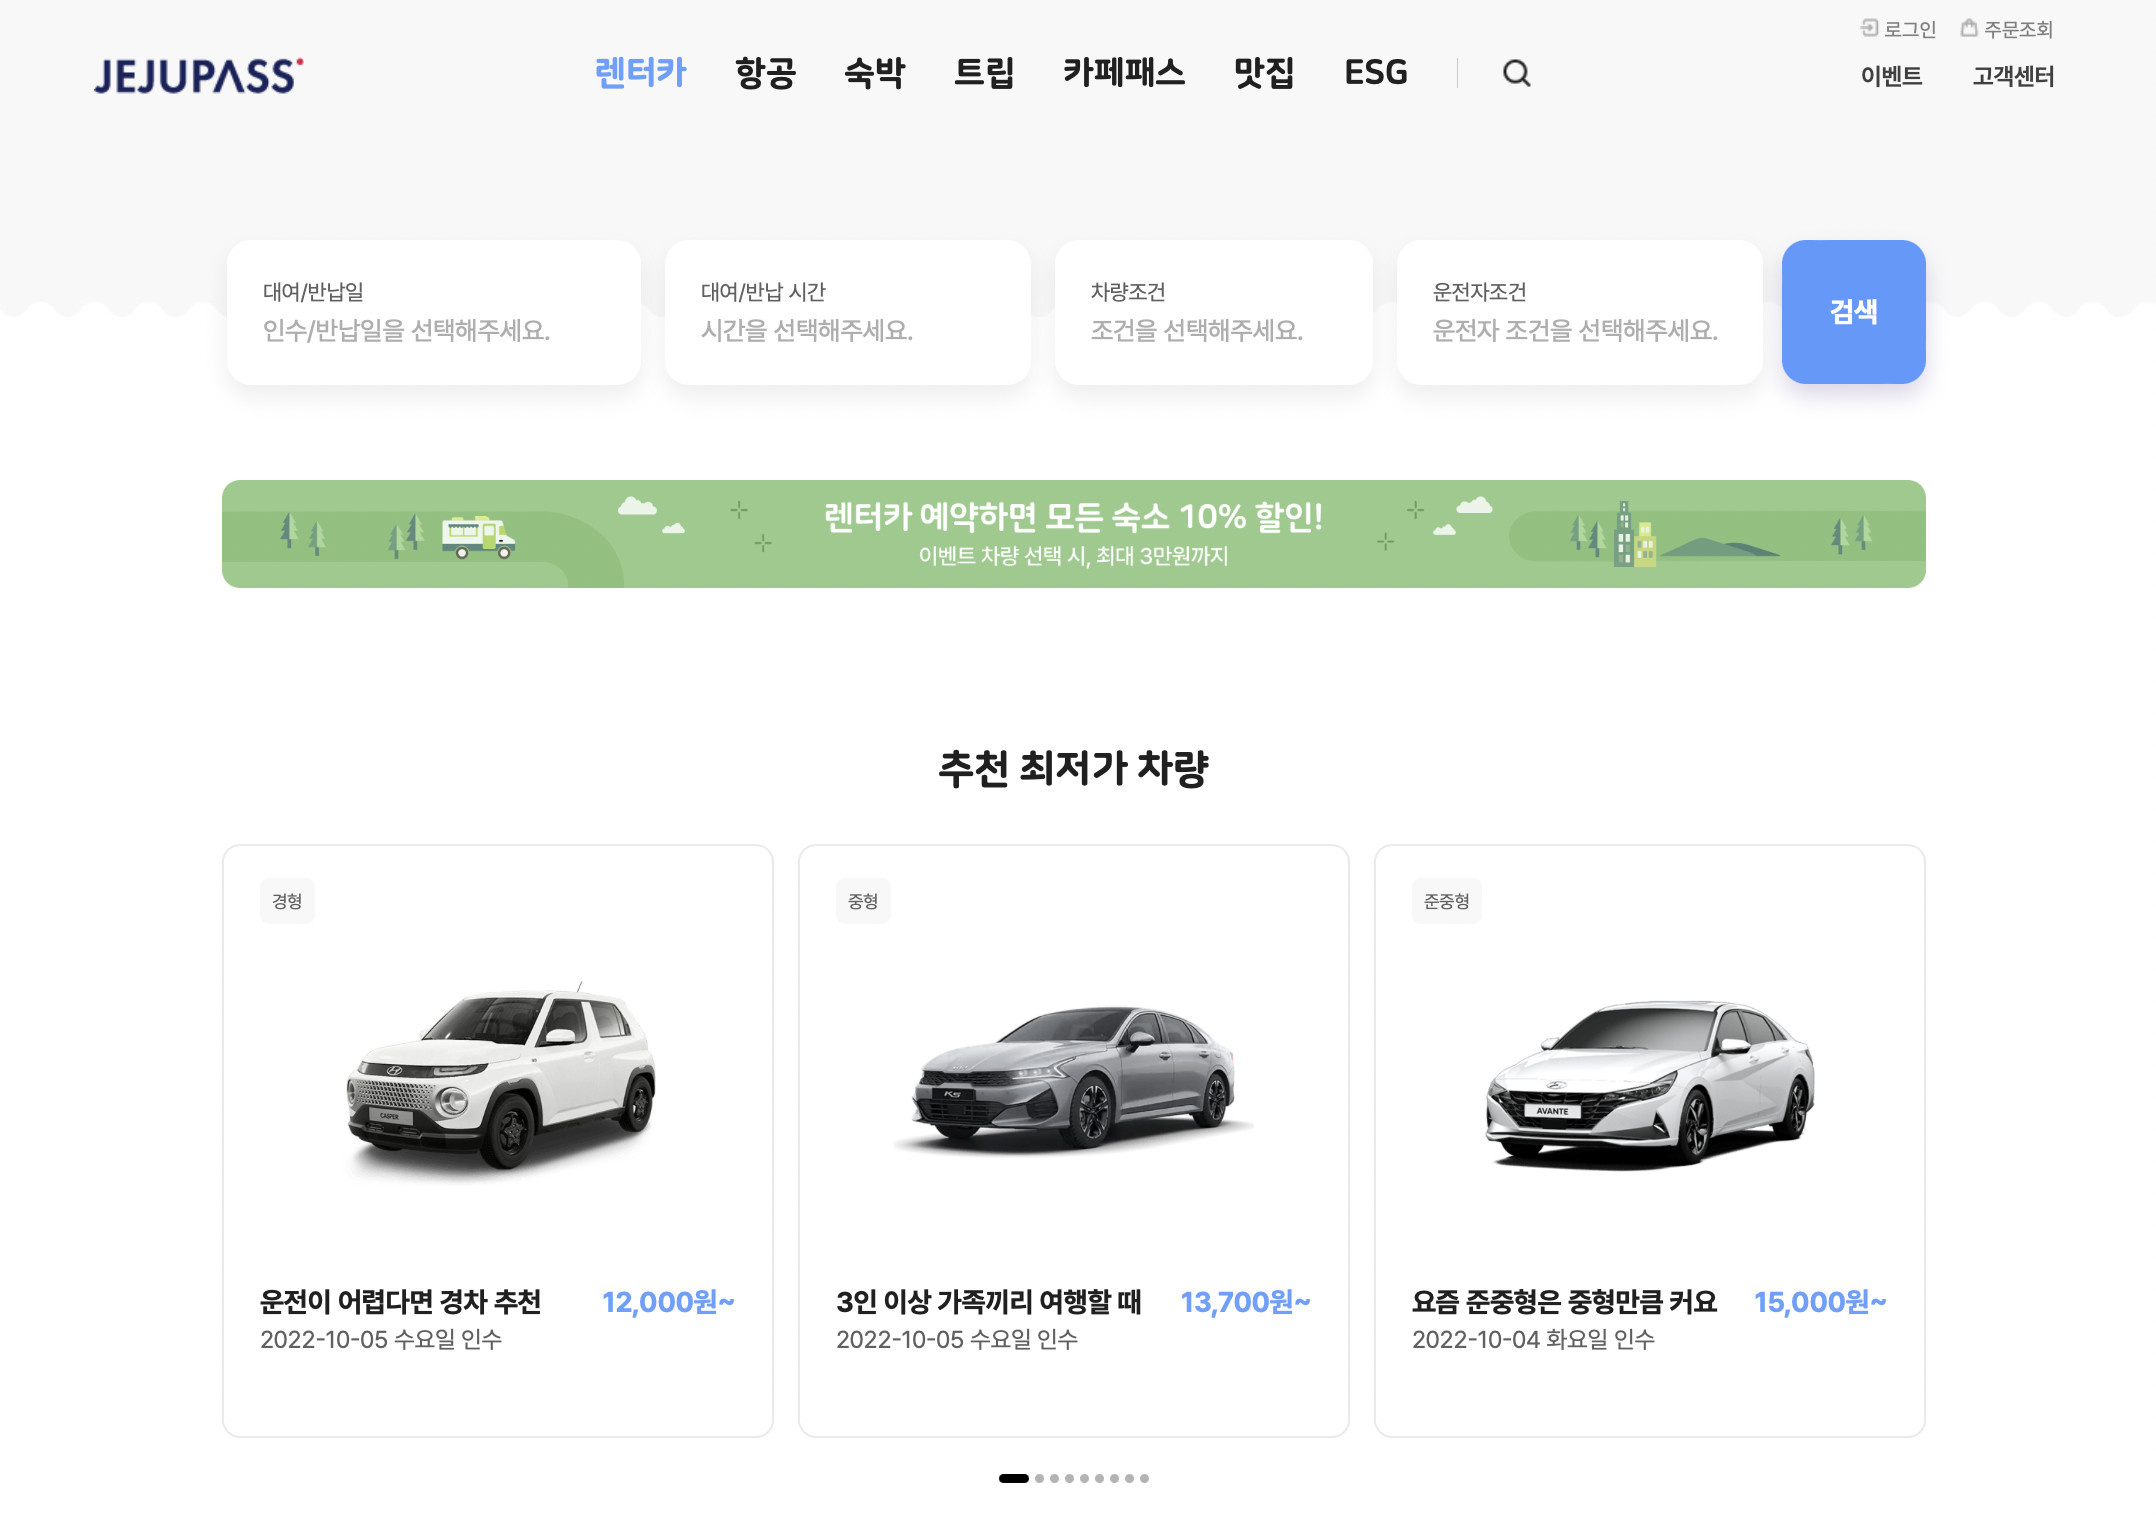Select the 렌터카 menu tab
The width and height of the screenshot is (2156, 1516).
(641, 72)
